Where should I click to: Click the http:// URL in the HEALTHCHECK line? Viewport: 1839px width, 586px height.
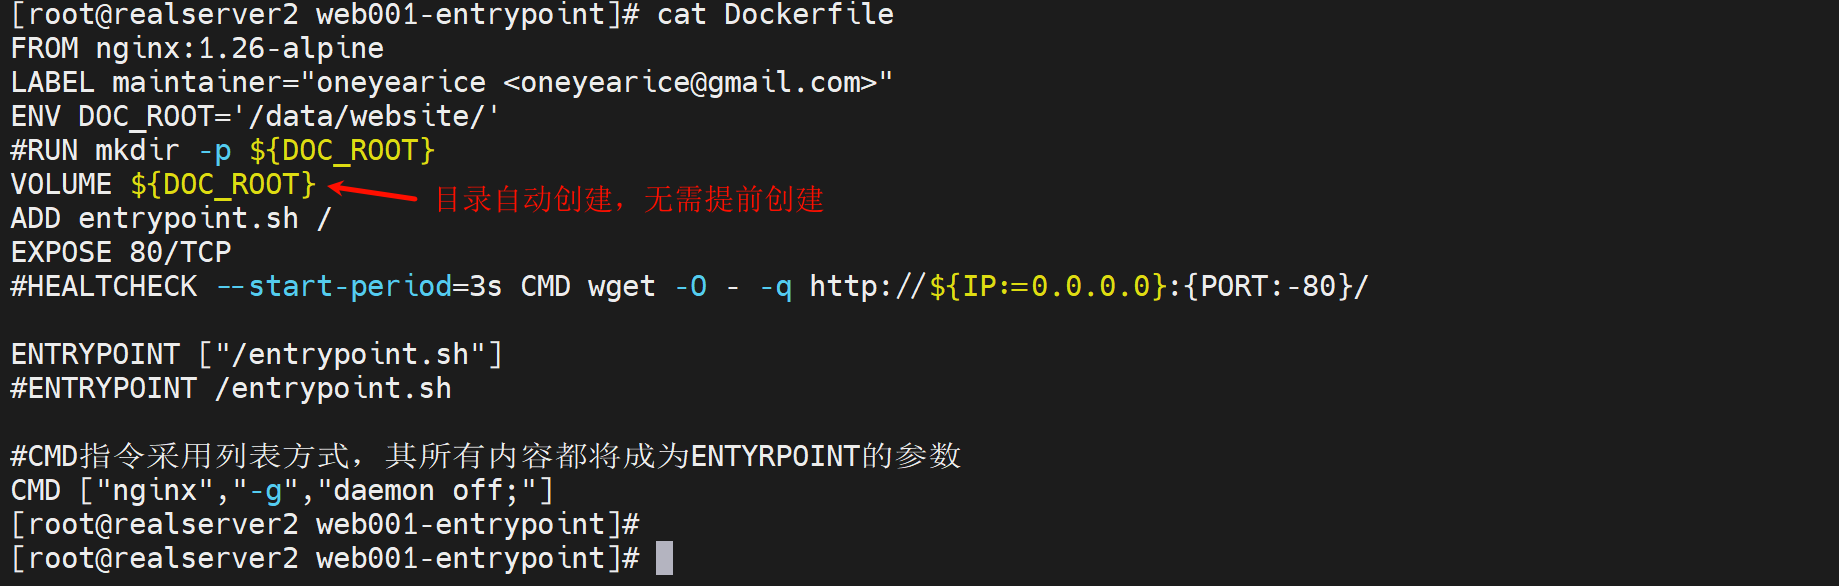(1088, 286)
